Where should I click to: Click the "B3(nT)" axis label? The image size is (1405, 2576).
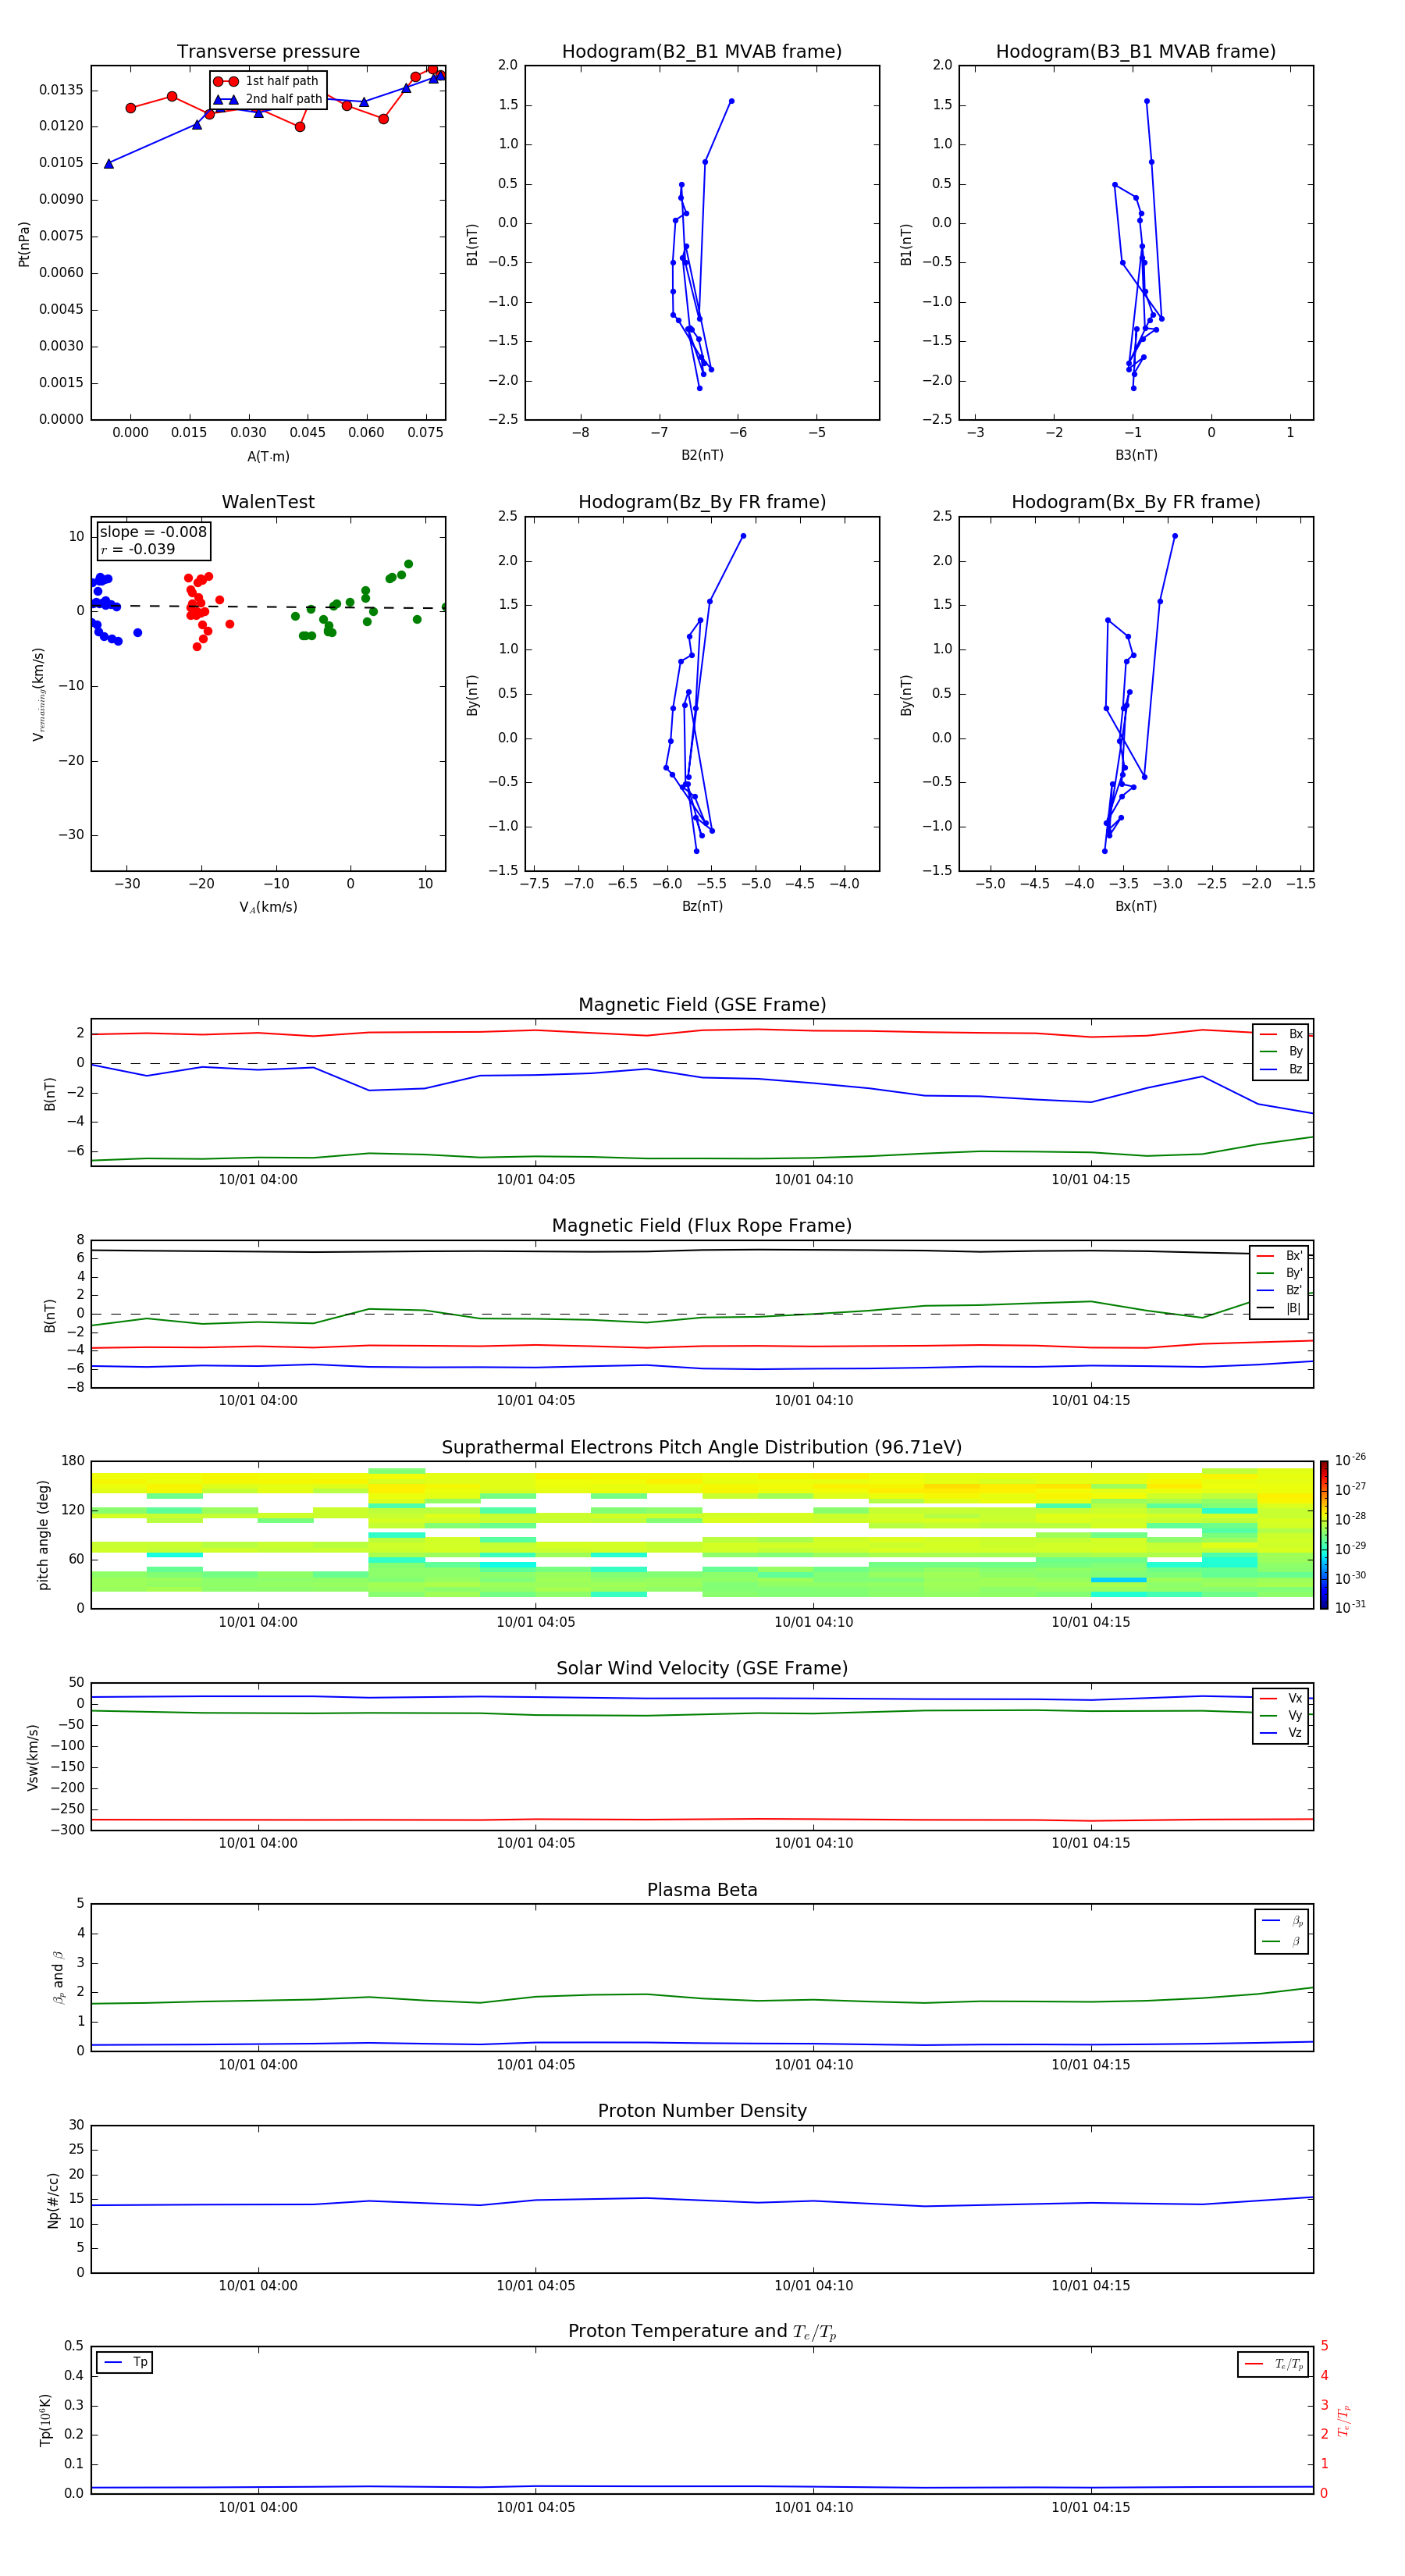(1136, 455)
